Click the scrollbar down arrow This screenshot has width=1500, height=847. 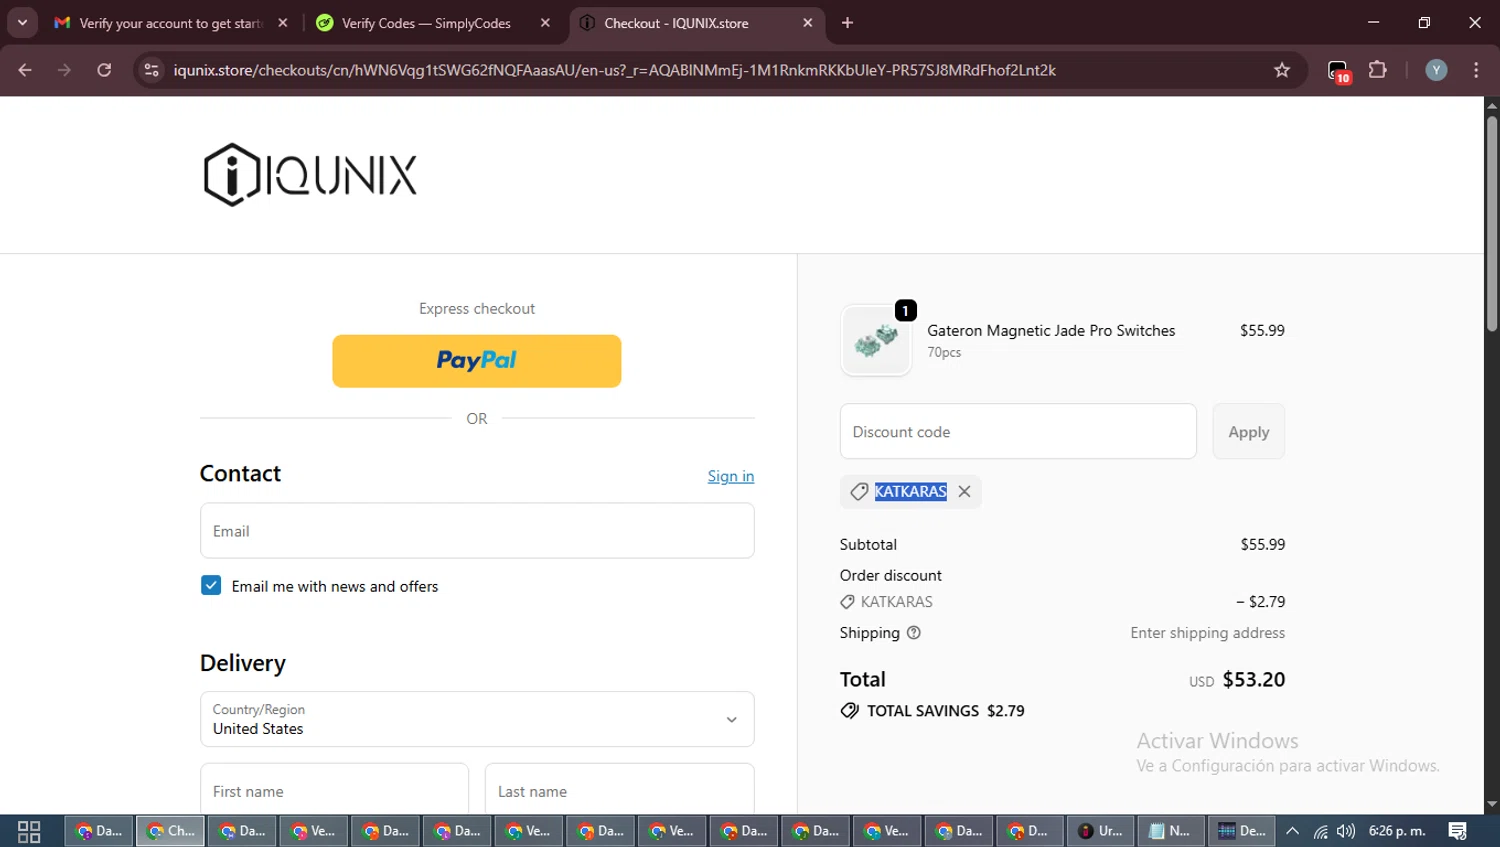1492,804
